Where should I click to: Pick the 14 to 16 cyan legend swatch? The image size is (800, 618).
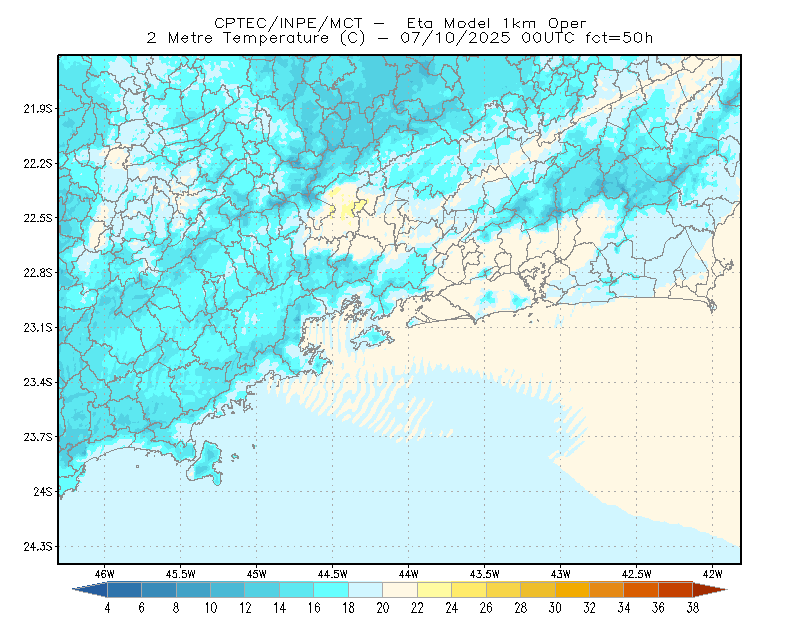tap(296, 589)
